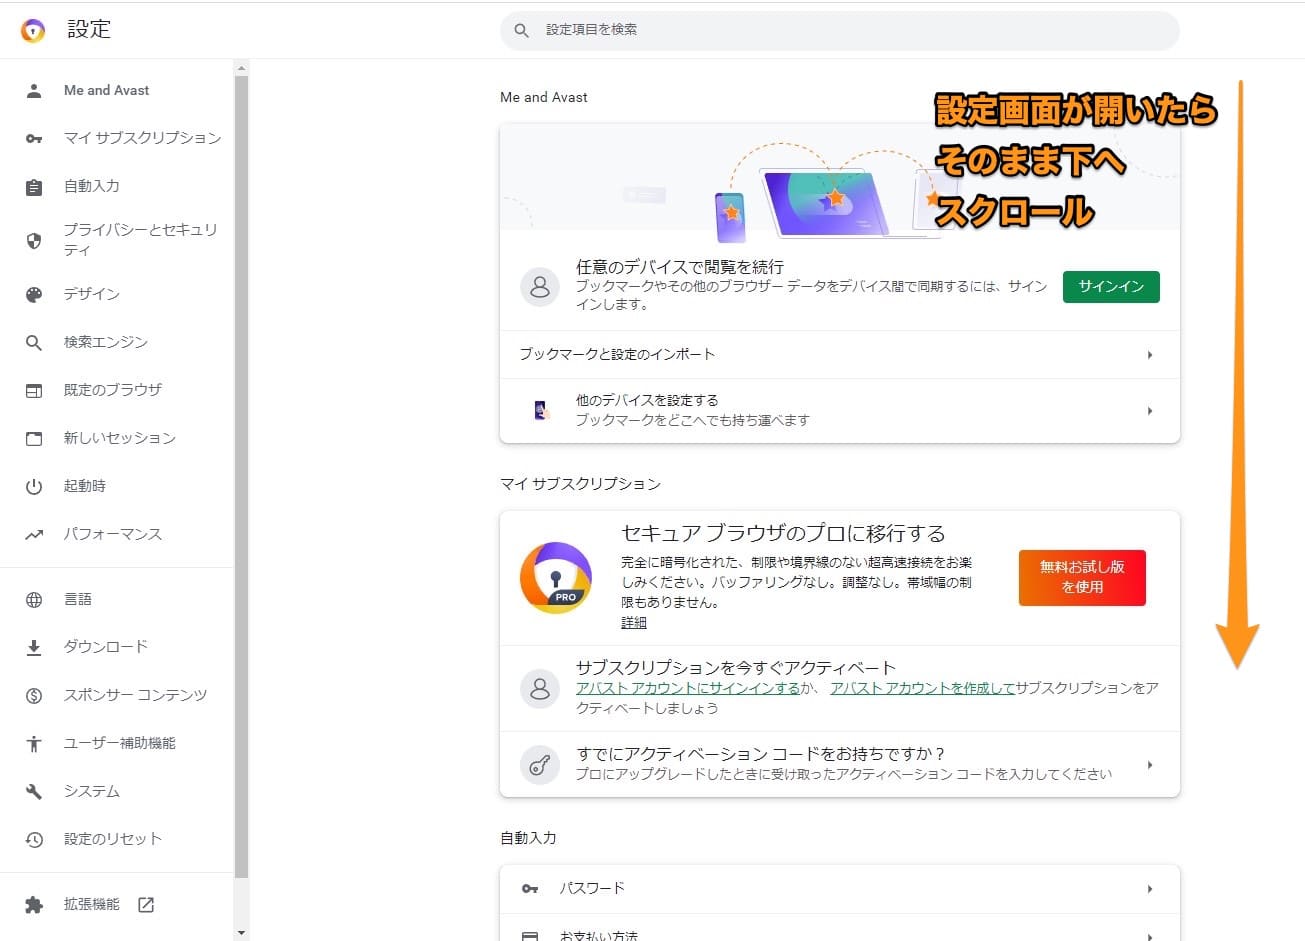Screen dimensions: 1305x941
Task: Click the key icon beside マイ サブスクリプション
Action: [34, 138]
